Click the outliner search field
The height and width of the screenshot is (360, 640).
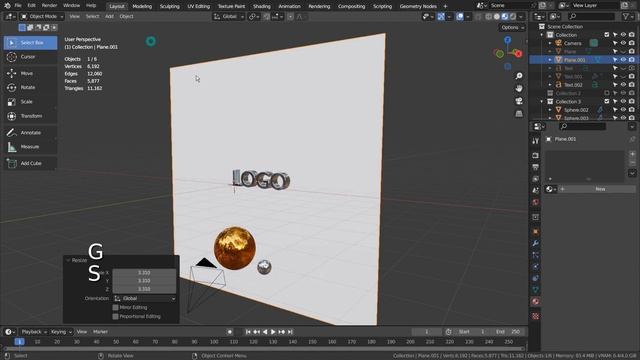pyautogui.click(x=591, y=16)
